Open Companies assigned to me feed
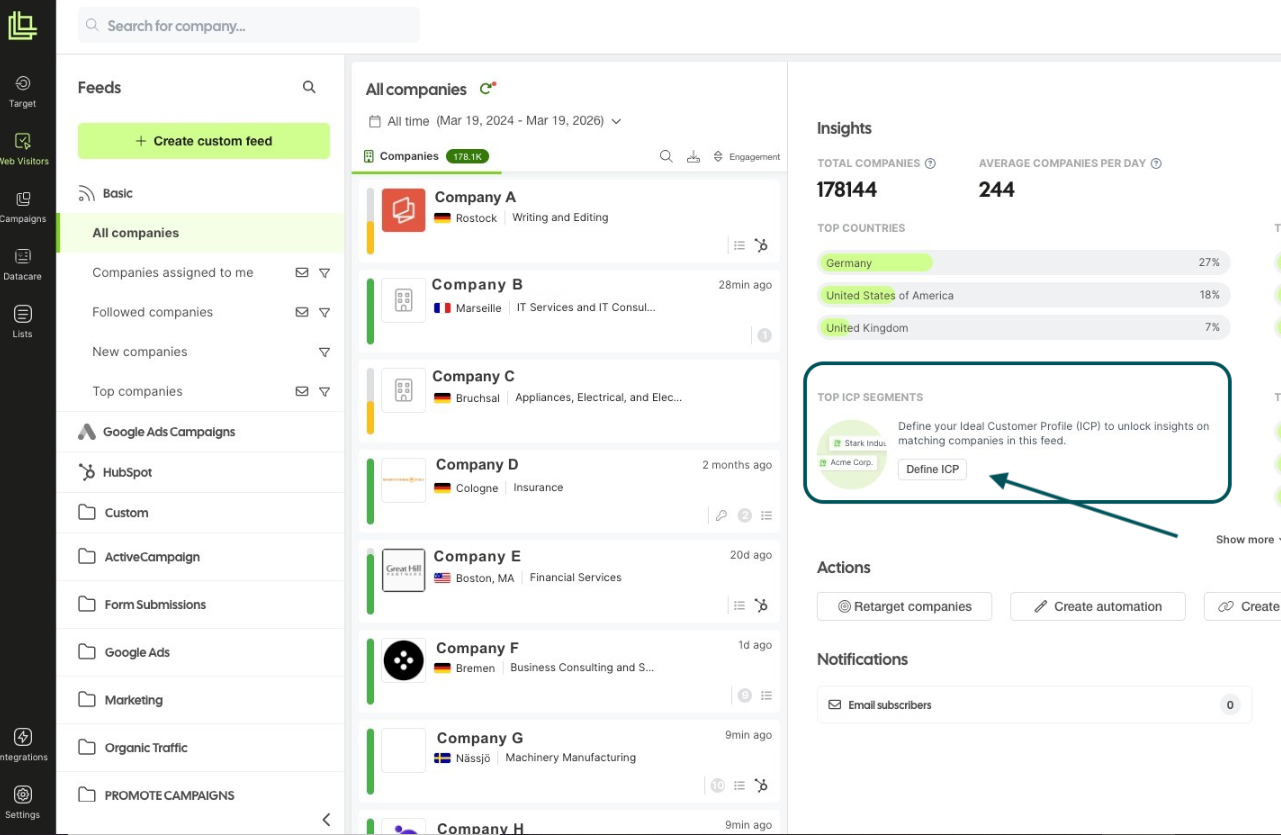Image resolution: width=1281 pixels, height=835 pixels. (173, 272)
